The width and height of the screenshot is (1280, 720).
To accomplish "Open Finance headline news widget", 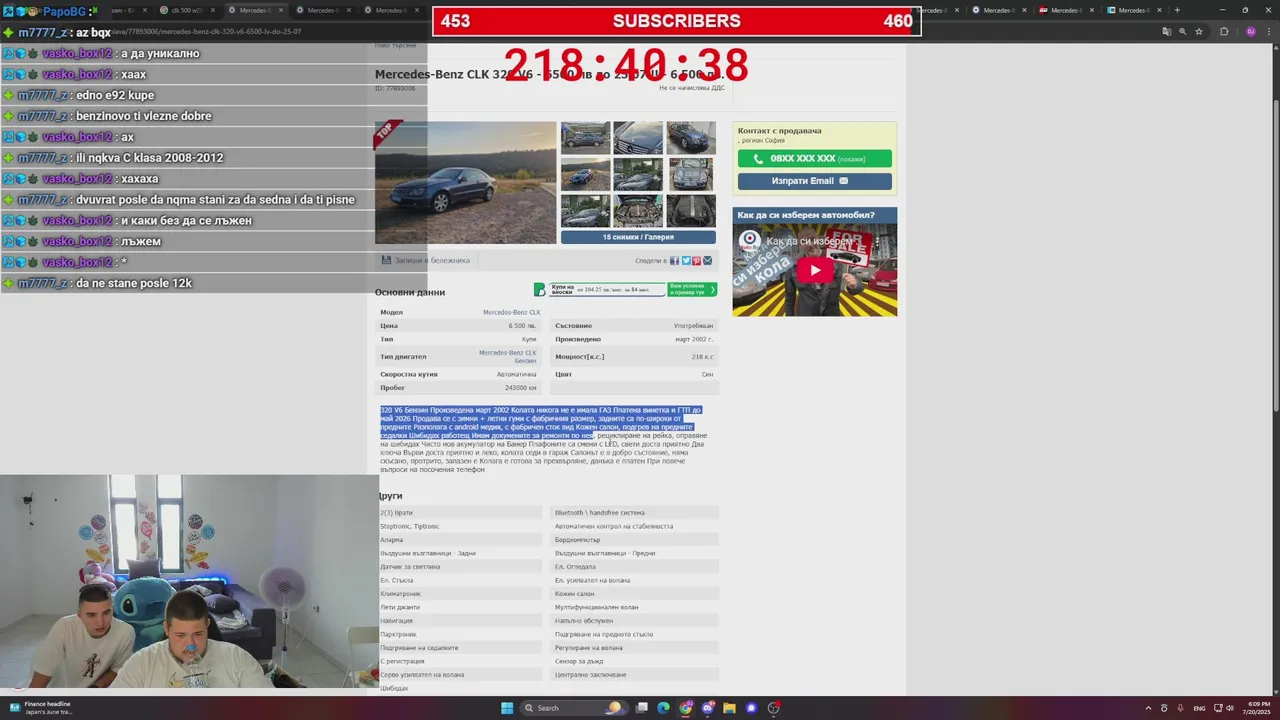I will 40,708.
